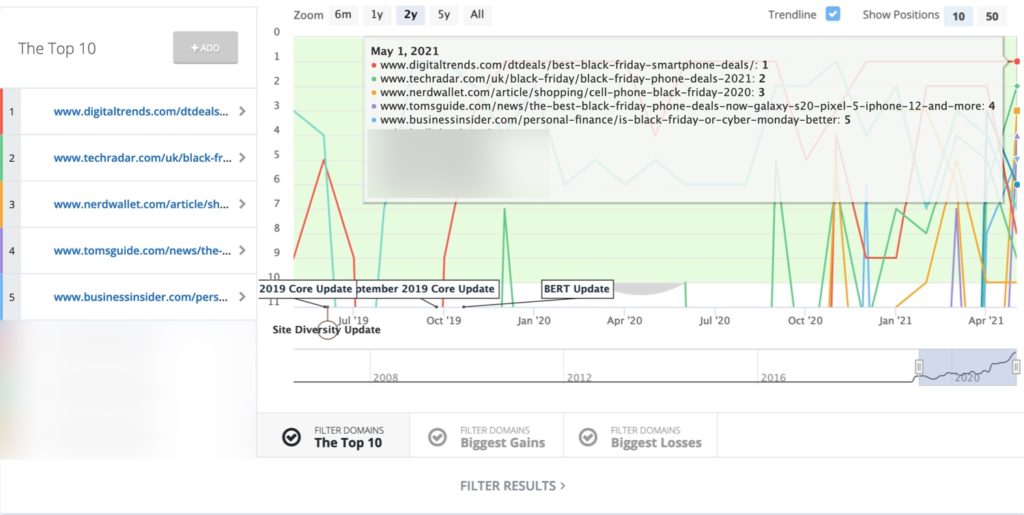
Task: Click Biggest Losses checkmark icon
Action: pos(588,437)
